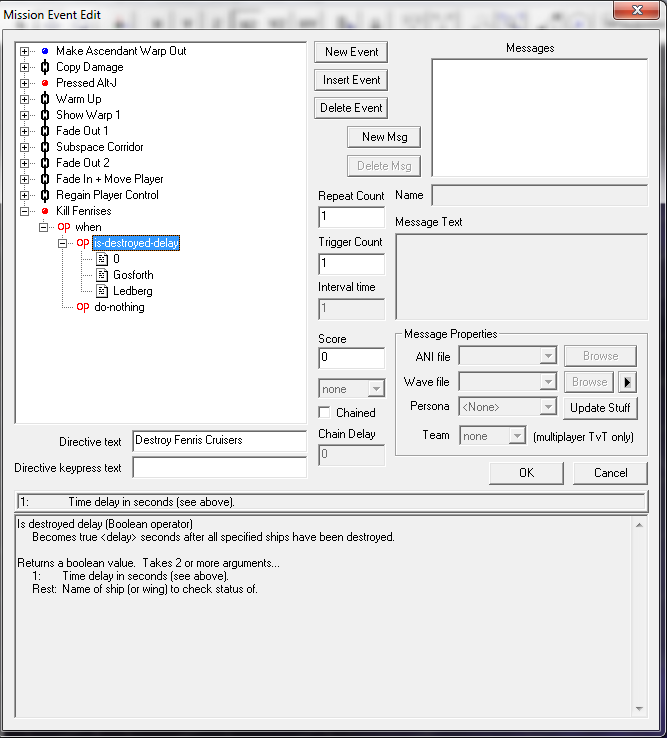Expand the Copy Damage event

click(x=24, y=67)
